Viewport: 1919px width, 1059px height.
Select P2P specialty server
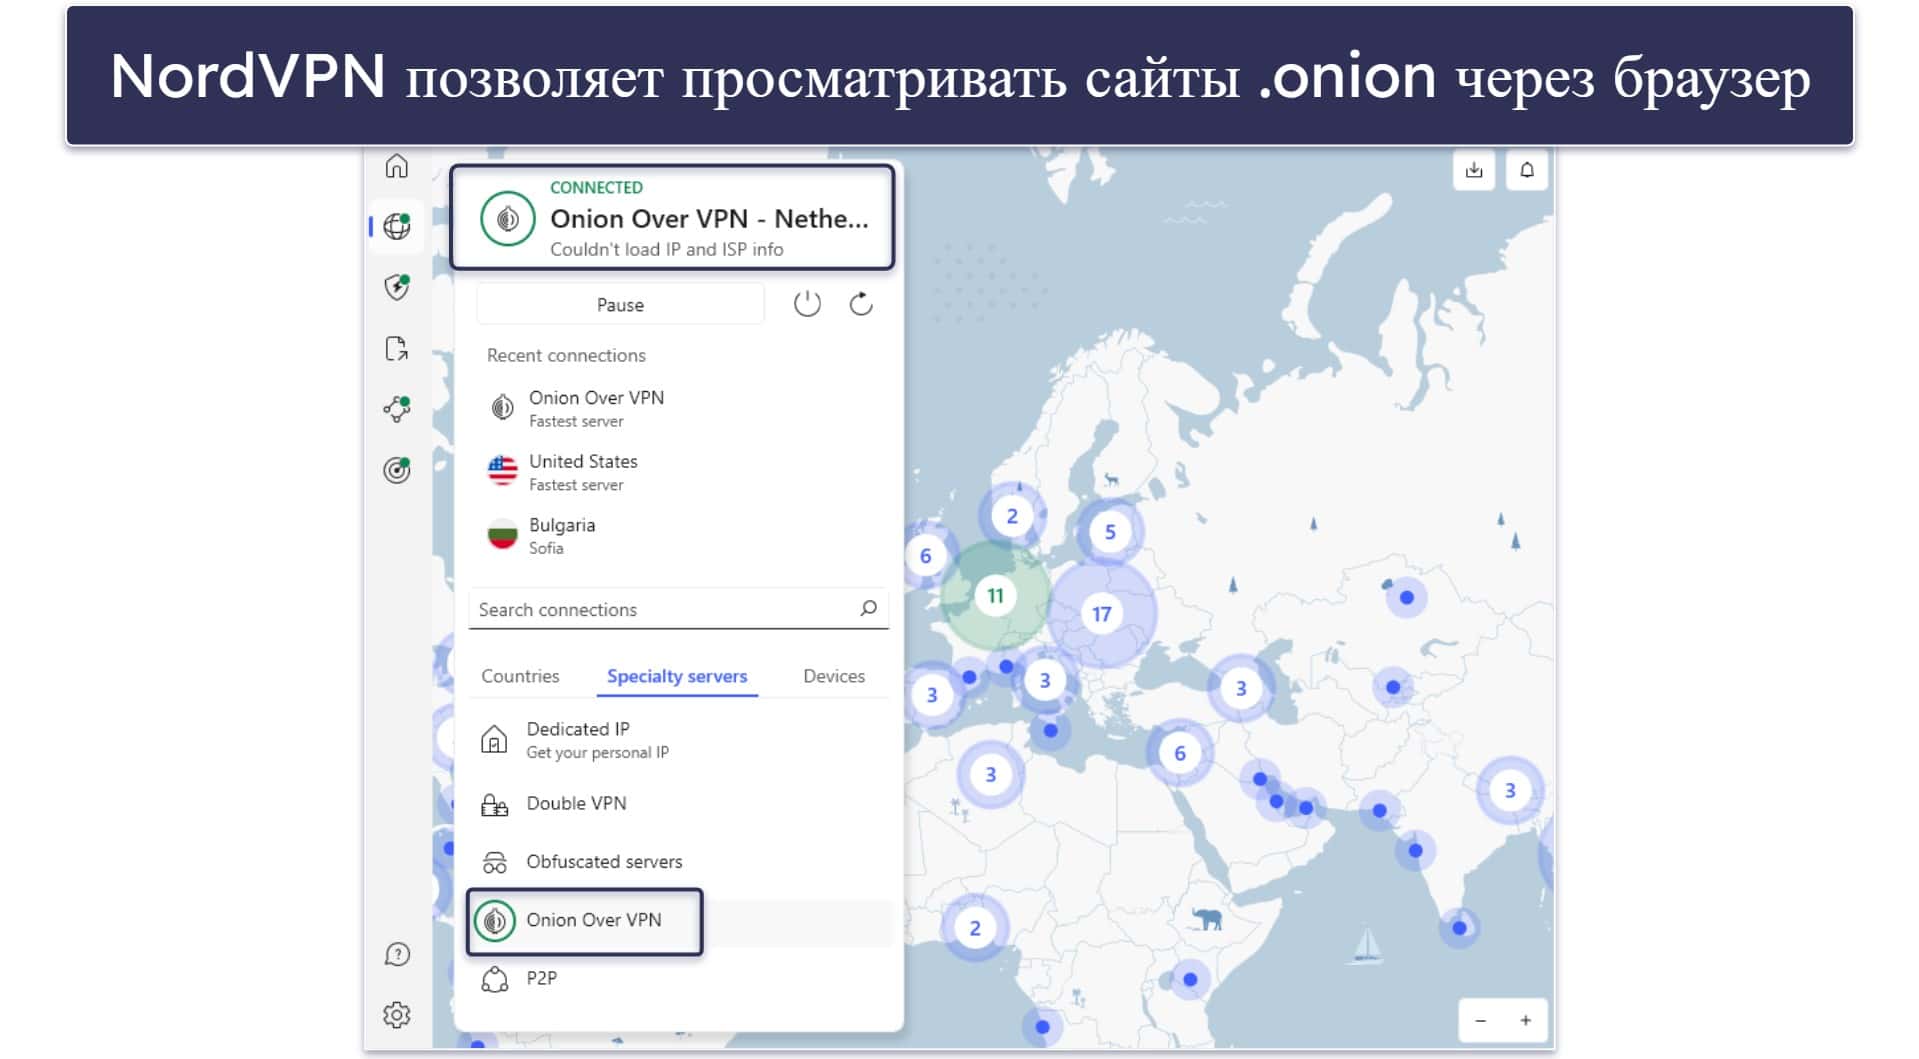click(678, 979)
